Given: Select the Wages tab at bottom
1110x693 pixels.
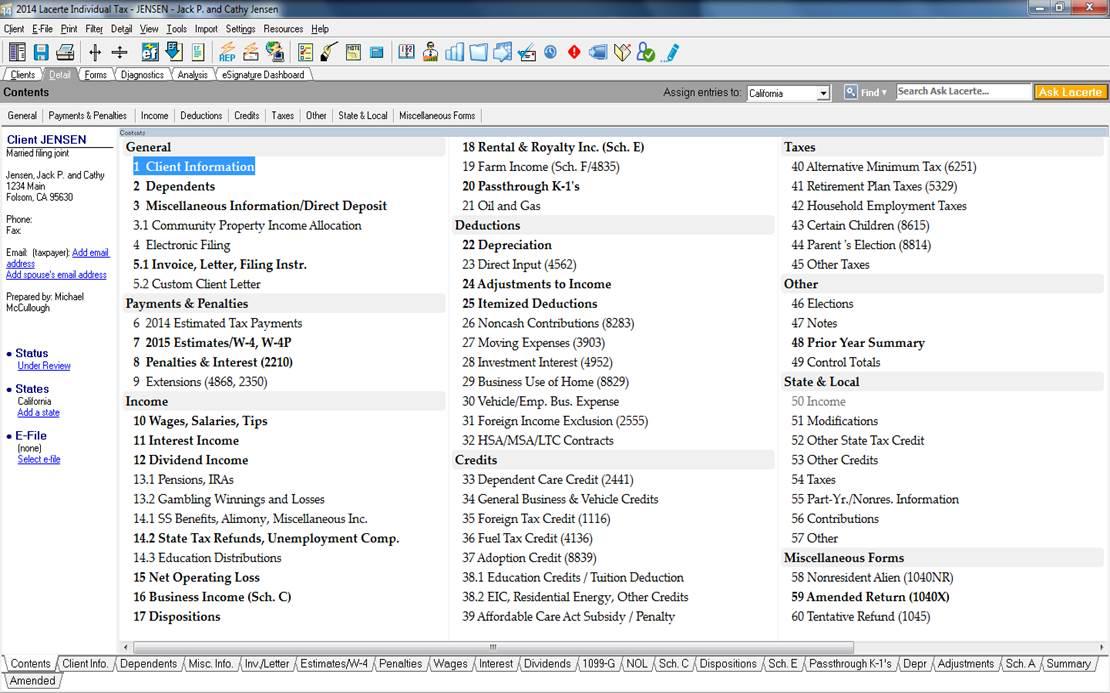Looking at the screenshot, I should [x=450, y=664].
